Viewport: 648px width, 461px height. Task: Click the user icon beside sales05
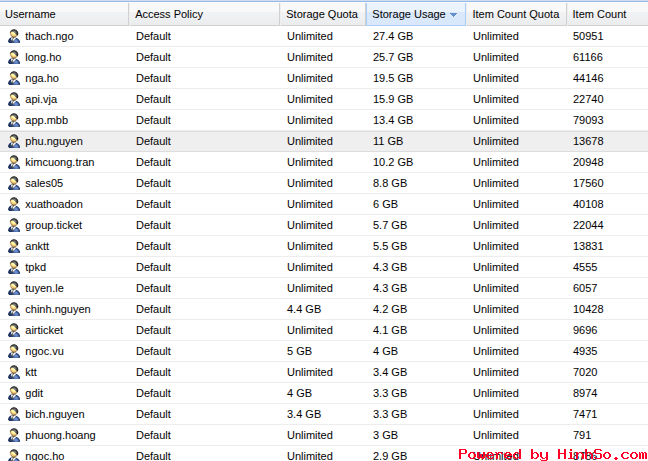[x=14, y=183]
